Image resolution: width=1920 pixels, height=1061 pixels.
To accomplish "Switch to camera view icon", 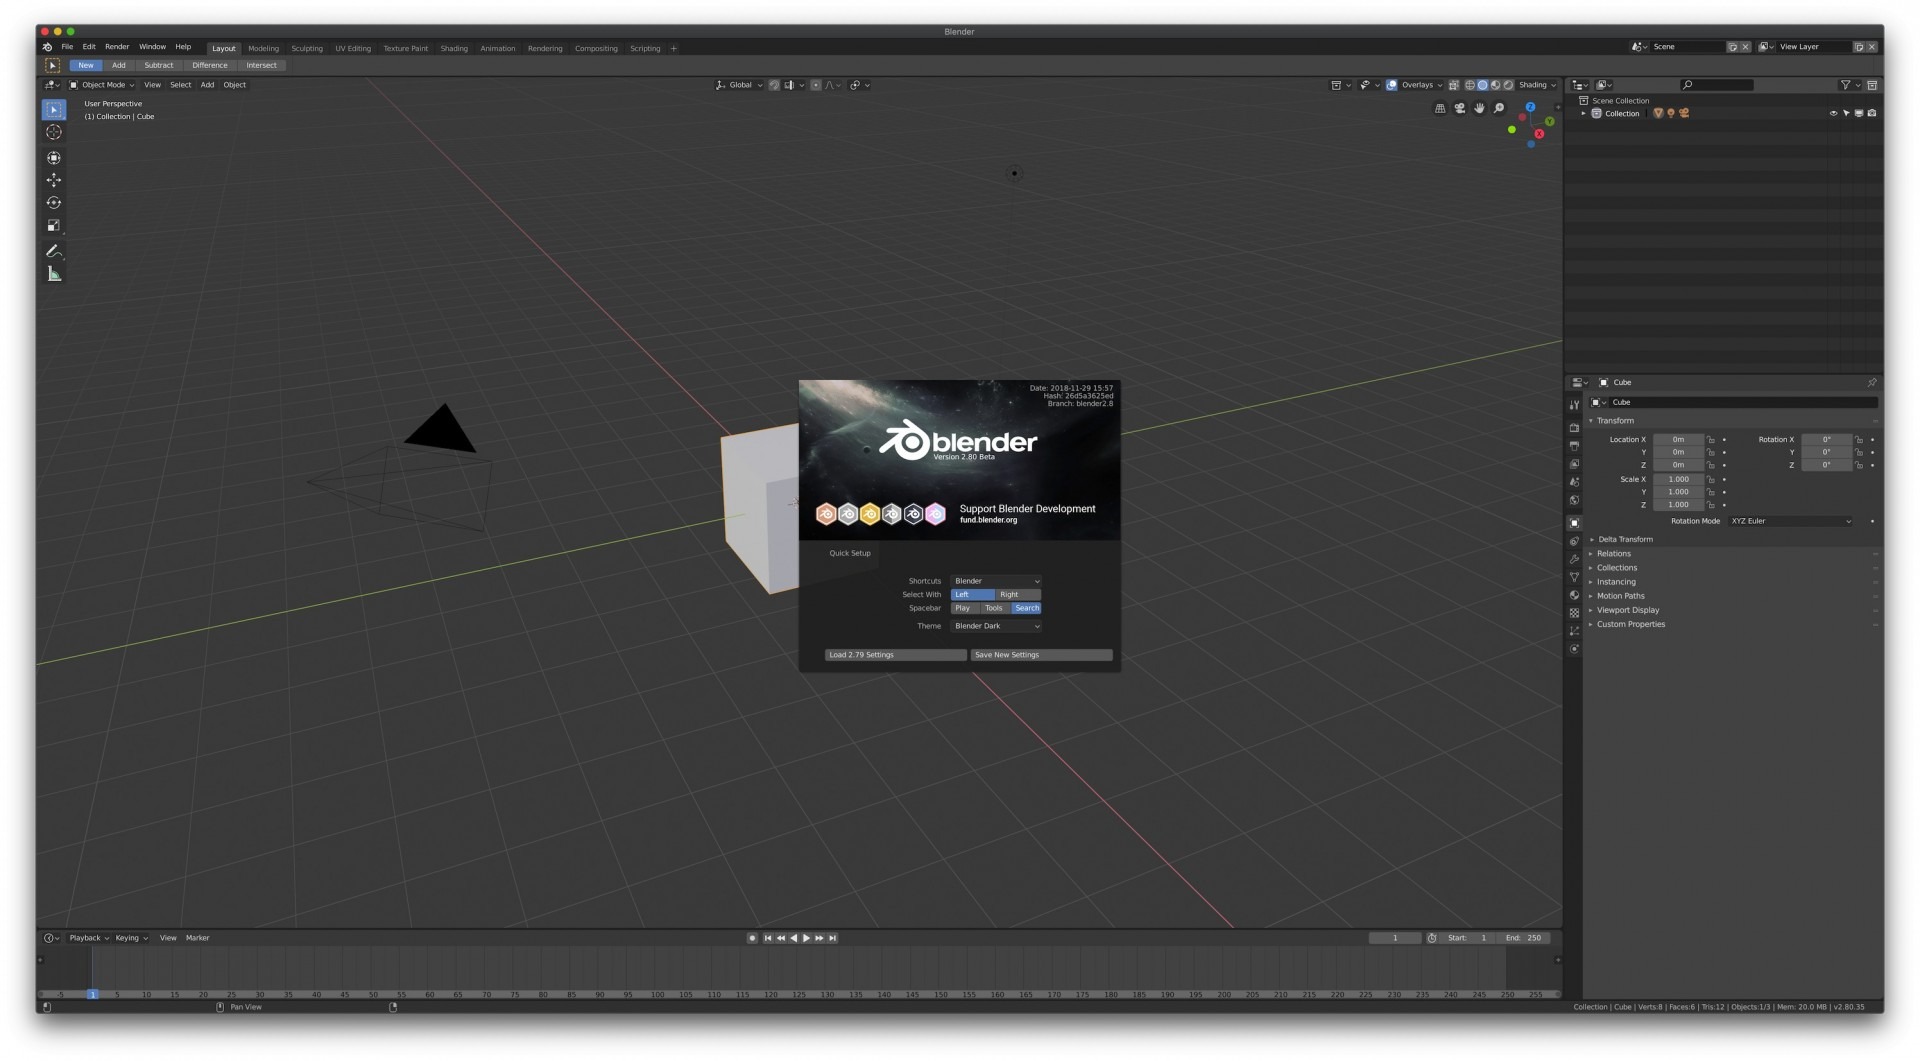I will (1460, 108).
